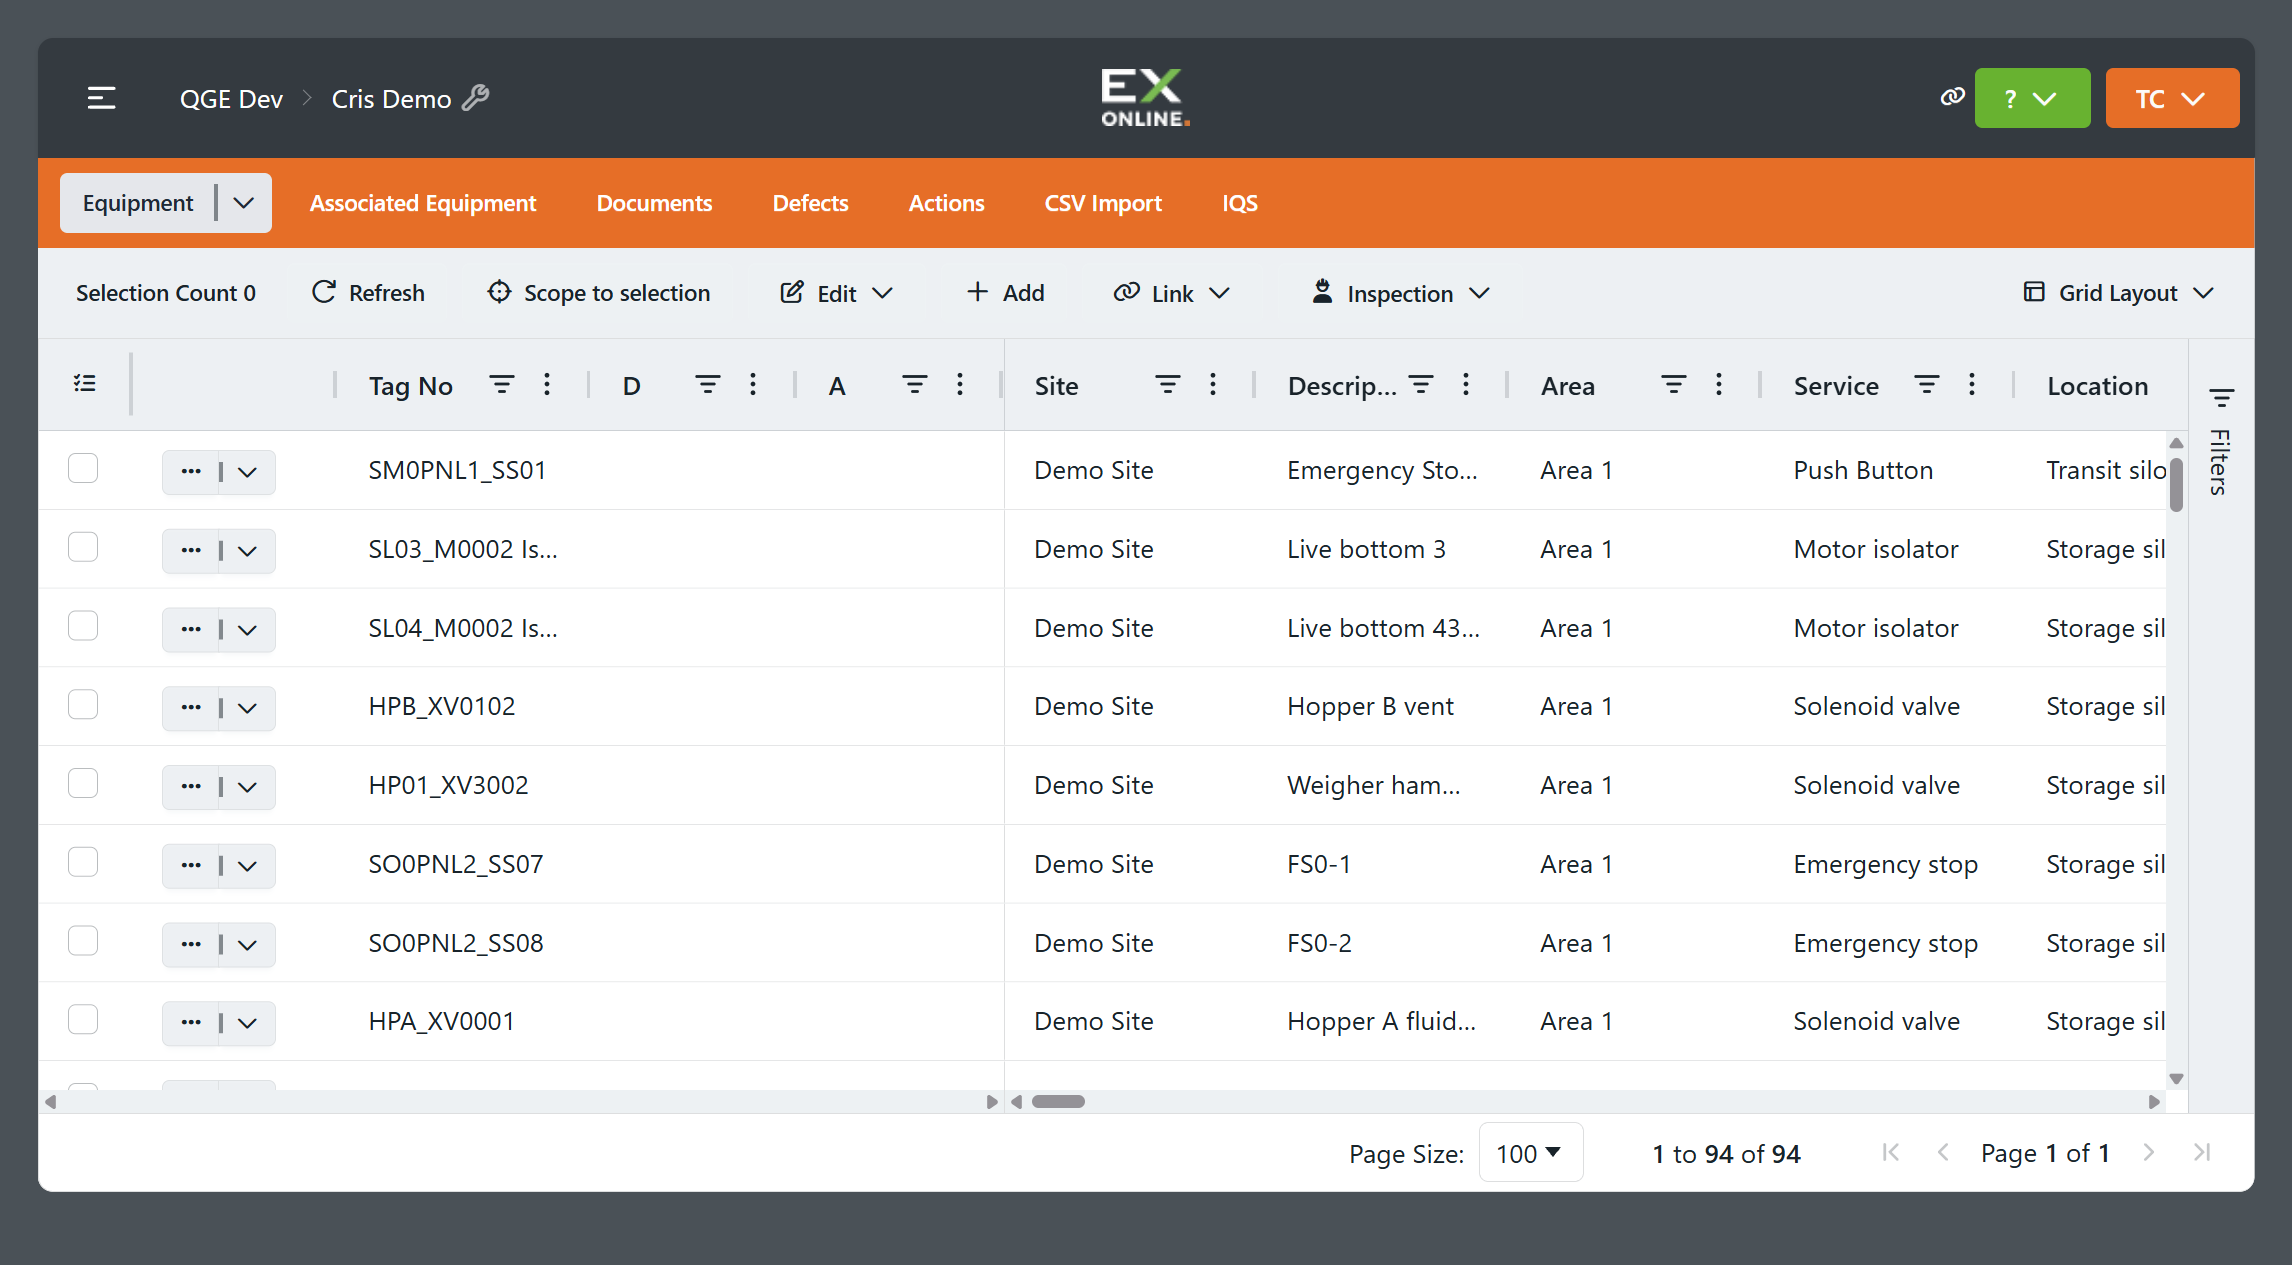Check the HP01_XV3002 row checkbox

pyautogui.click(x=83, y=783)
